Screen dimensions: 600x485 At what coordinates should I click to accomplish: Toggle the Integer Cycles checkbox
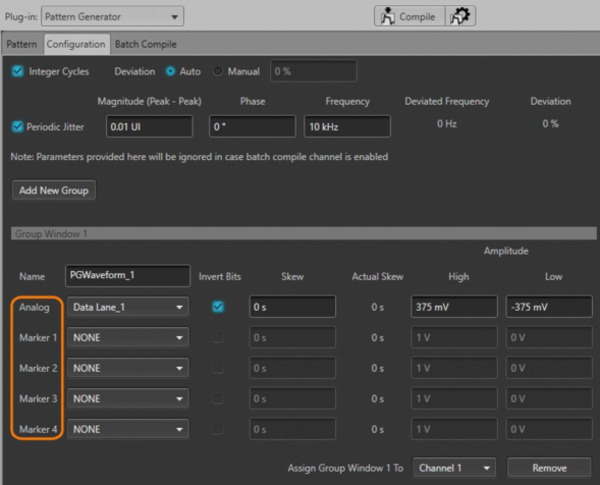click(19, 72)
